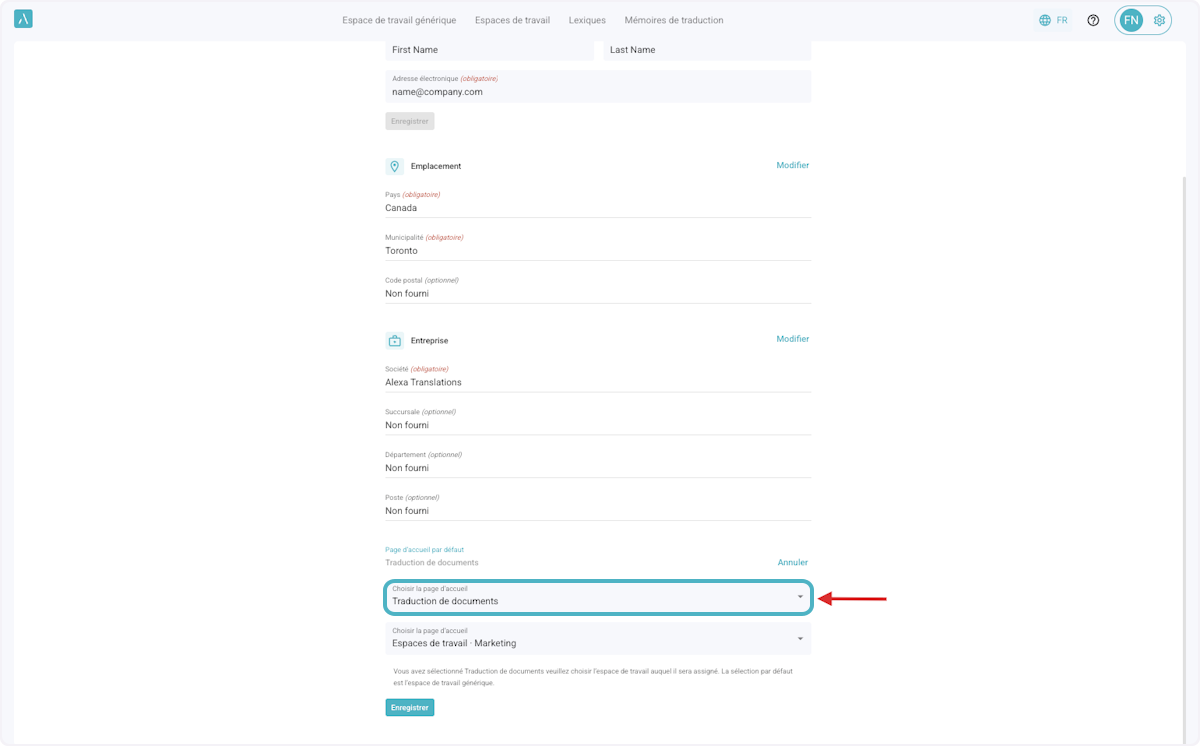Click Modifier link for Emplacement section
The width and height of the screenshot is (1200, 746).
(792, 165)
